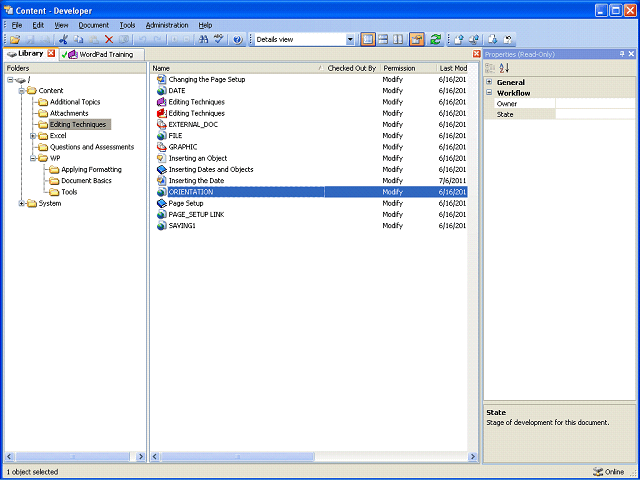Click the green Refresh arrows icon
The width and height of the screenshot is (640, 480).
436,40
